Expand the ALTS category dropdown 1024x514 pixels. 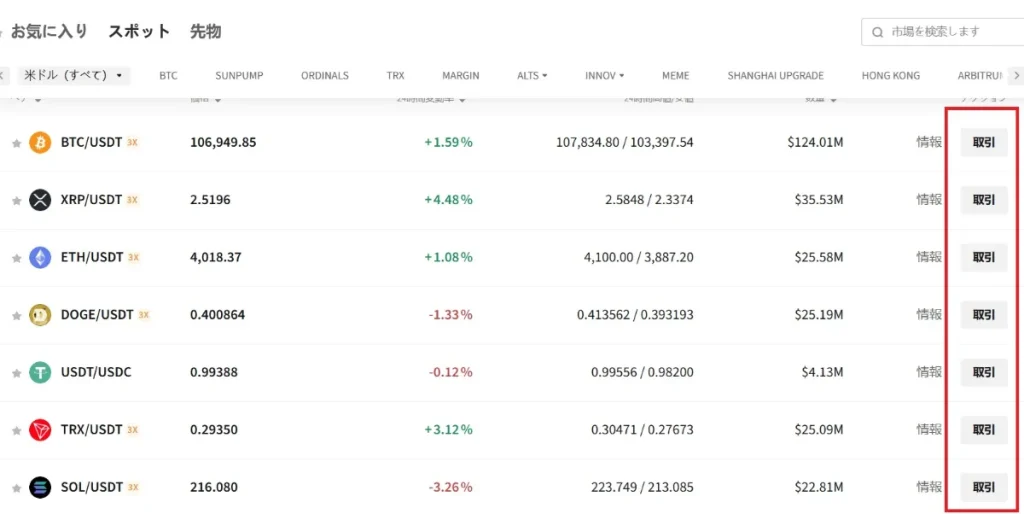tap(532, 75)
